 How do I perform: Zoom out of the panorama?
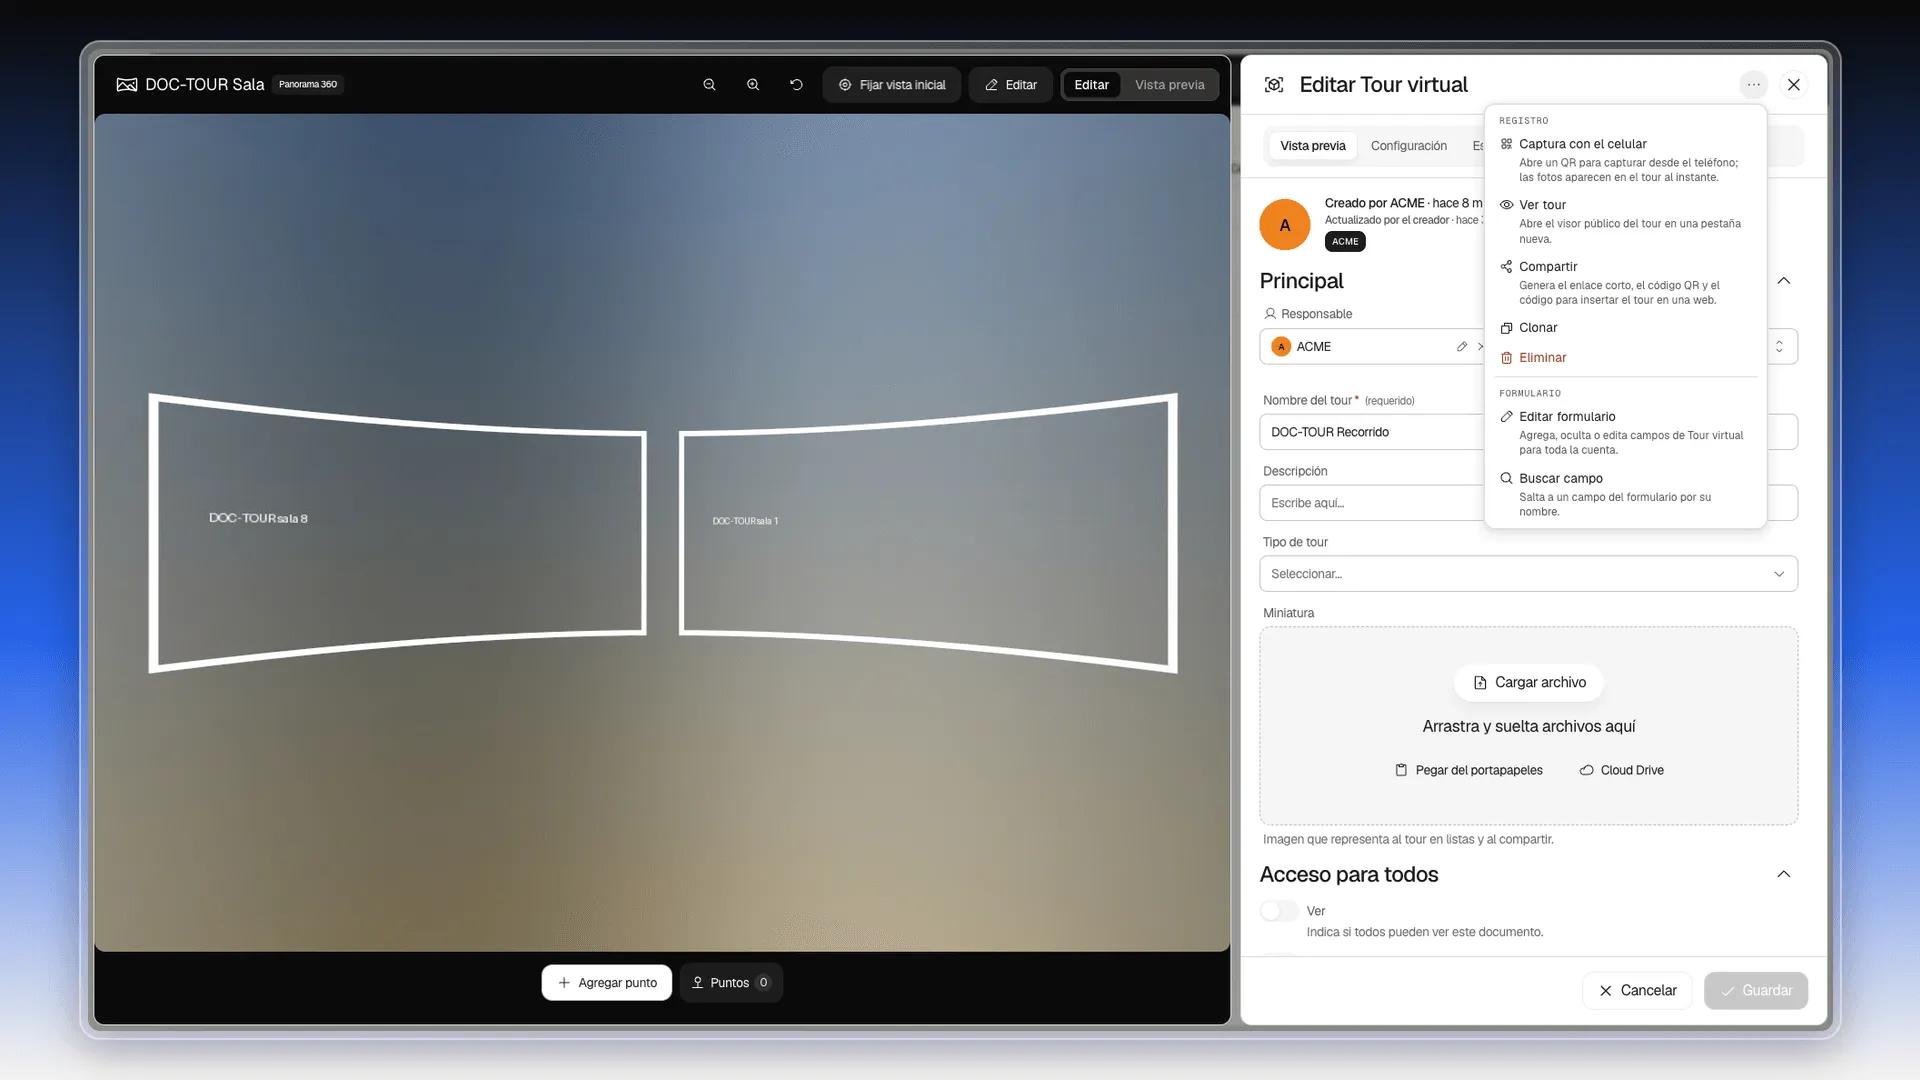(x=709, y=85)
